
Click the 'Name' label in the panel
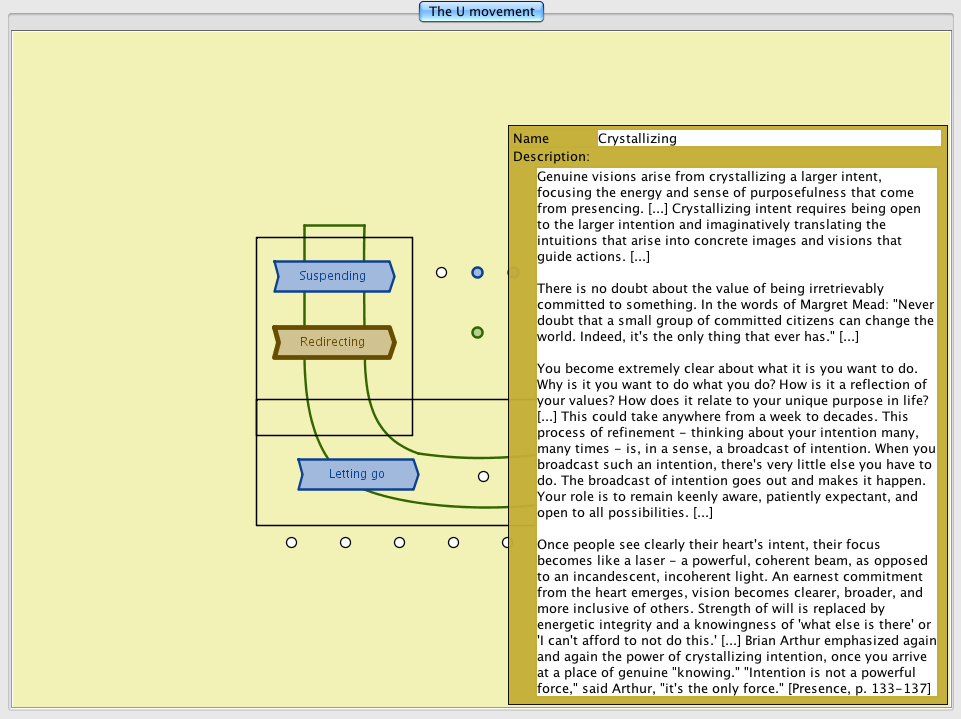(531, 139)
